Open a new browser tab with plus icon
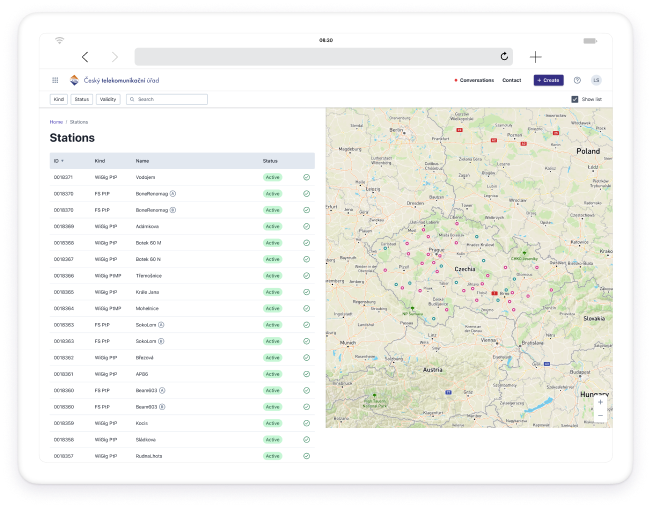This screenshot has width=651, height=508. 536,57
